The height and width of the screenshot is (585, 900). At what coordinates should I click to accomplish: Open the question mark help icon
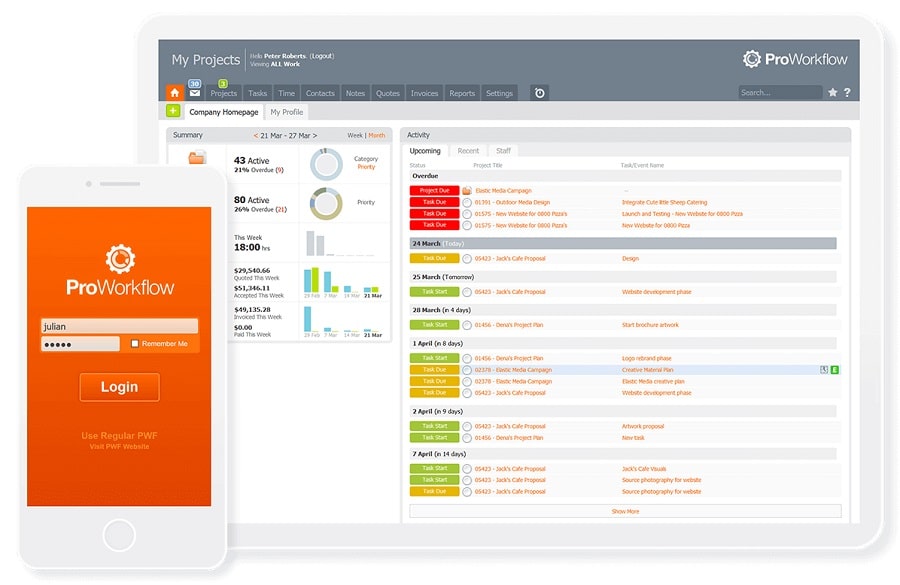tap(847, 92)
